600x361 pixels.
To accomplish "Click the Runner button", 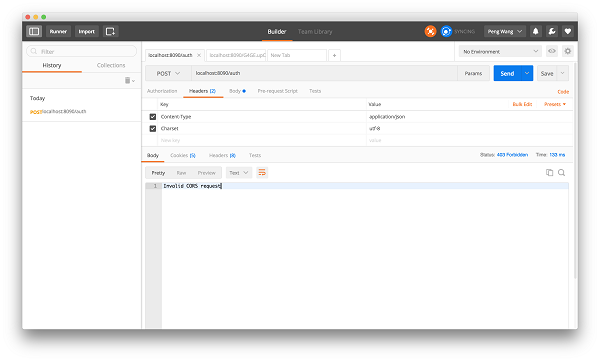I will click(x=58, y=31).
